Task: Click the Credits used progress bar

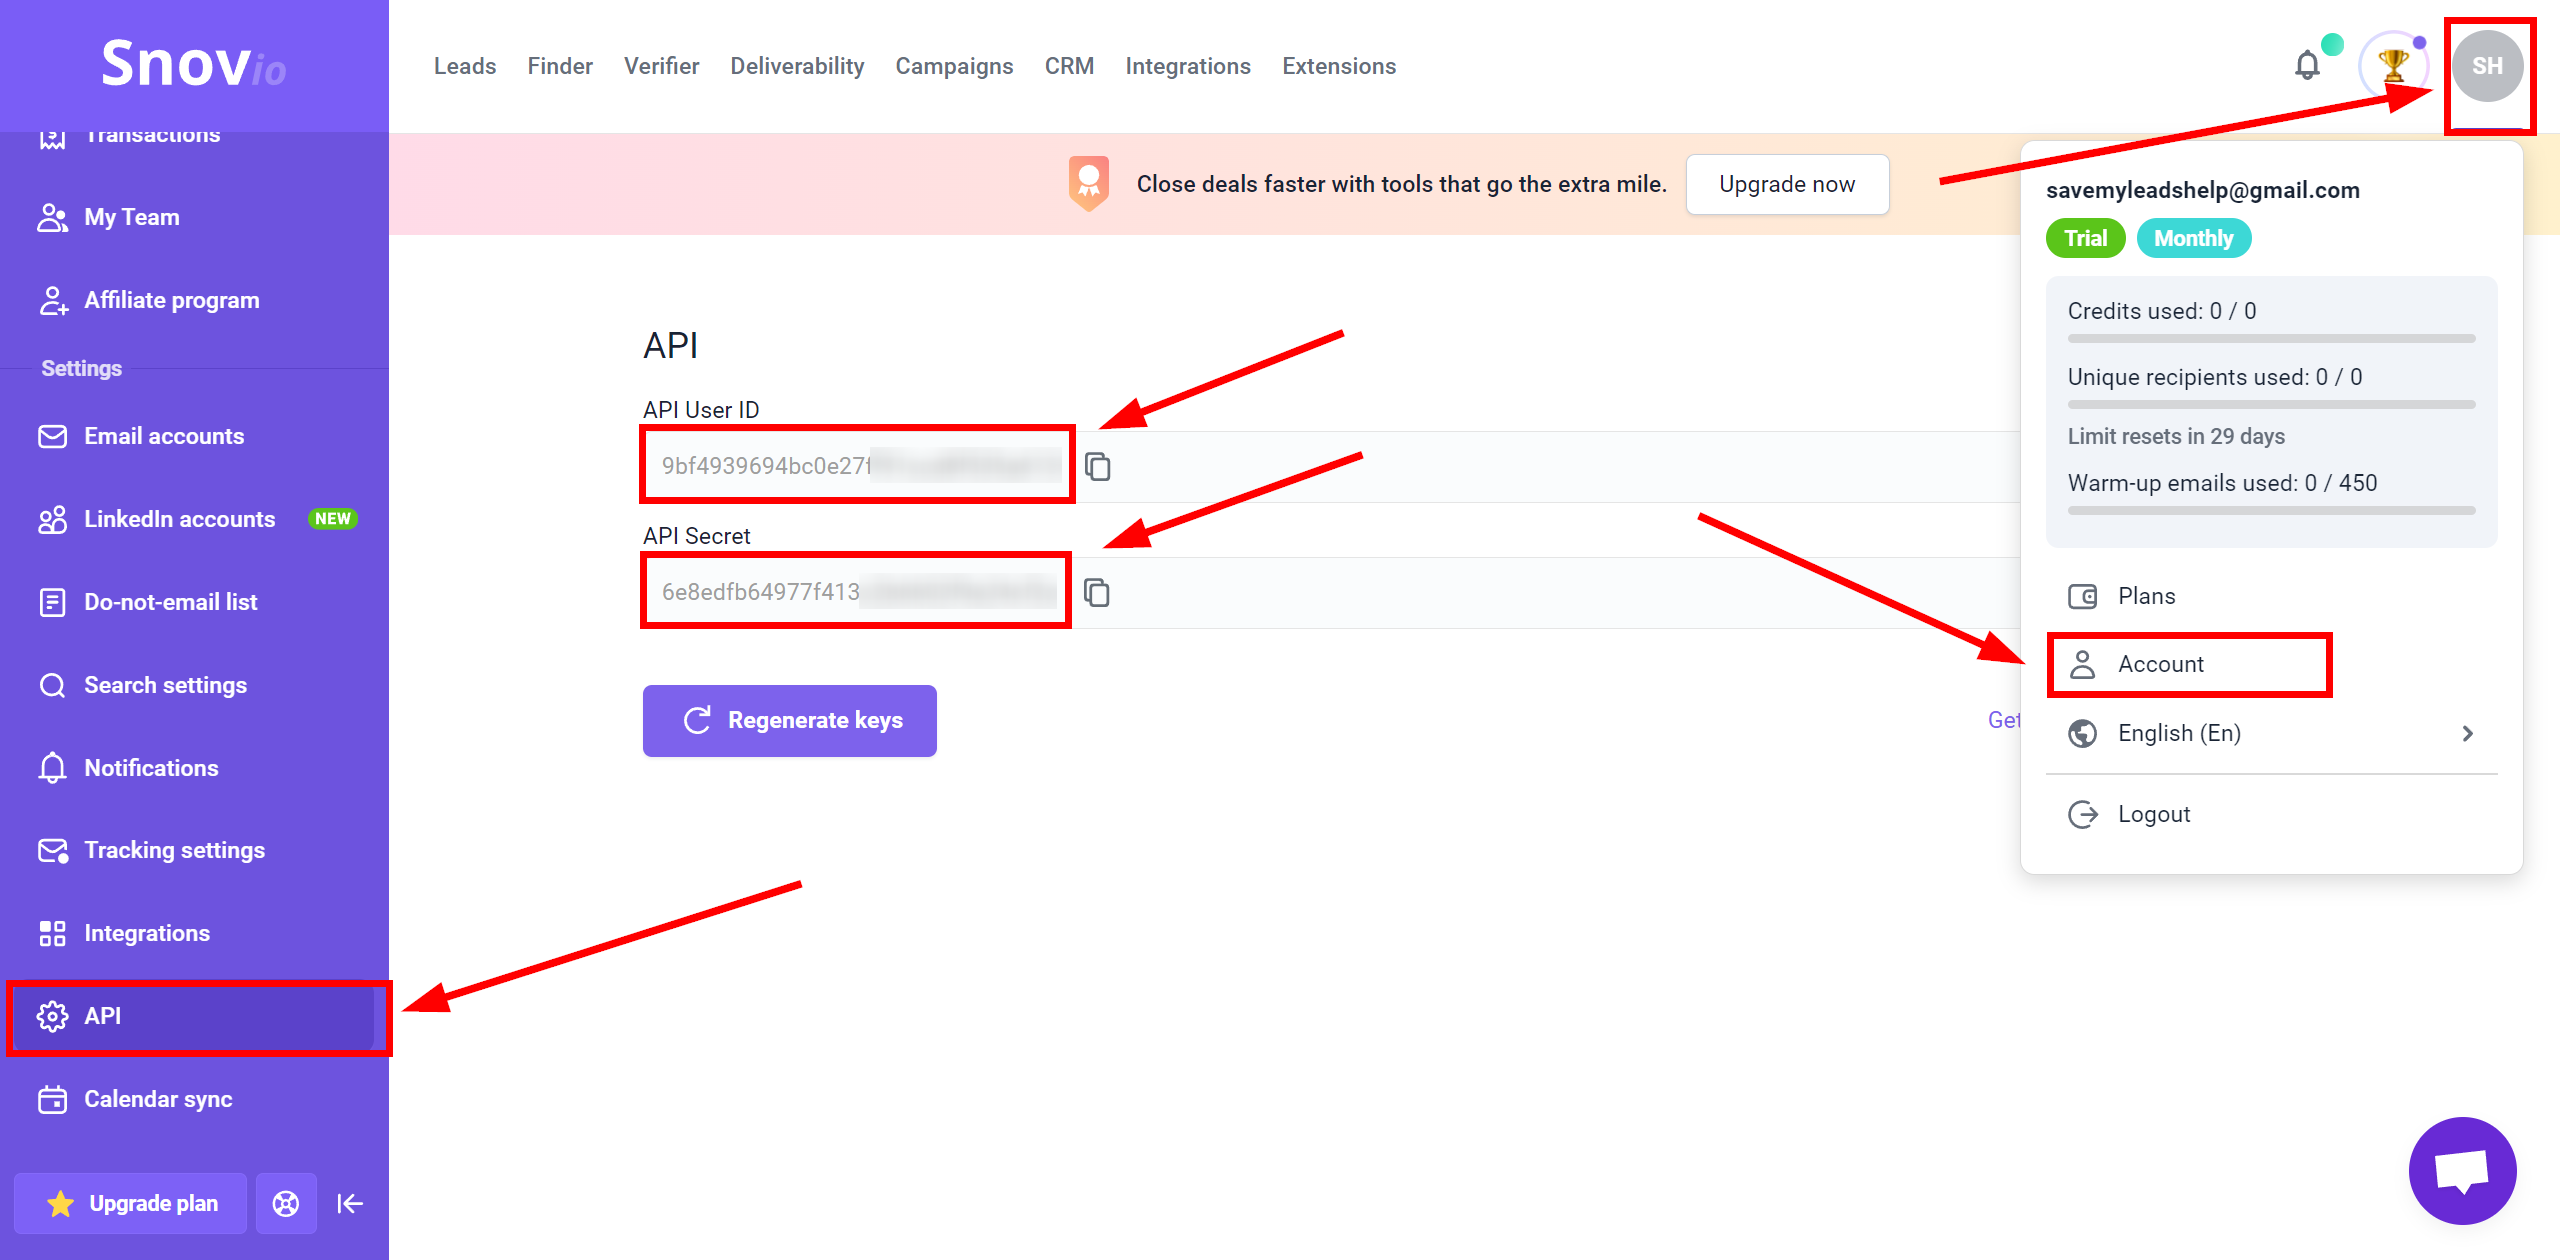Action: click(2272, 339)
